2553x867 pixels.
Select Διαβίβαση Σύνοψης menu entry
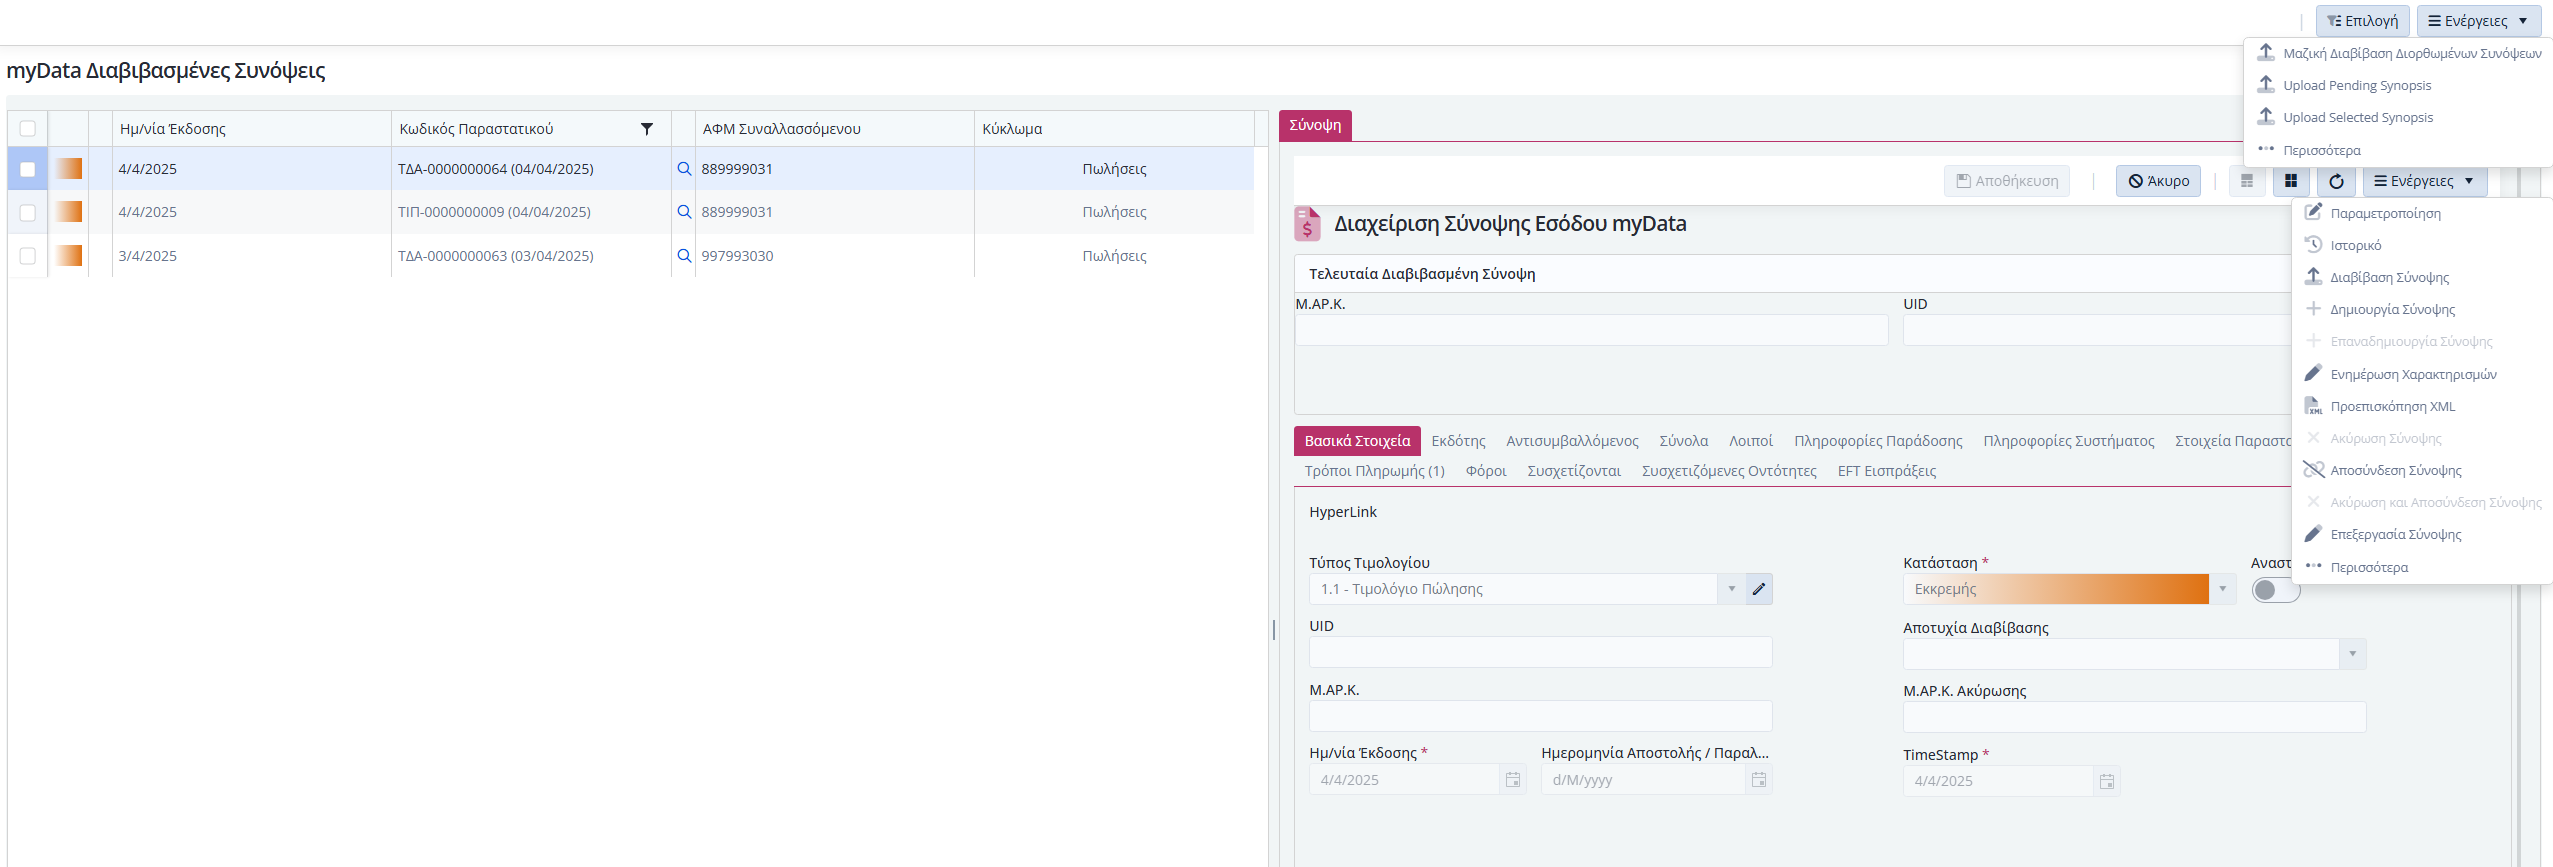coord(2422,278)
